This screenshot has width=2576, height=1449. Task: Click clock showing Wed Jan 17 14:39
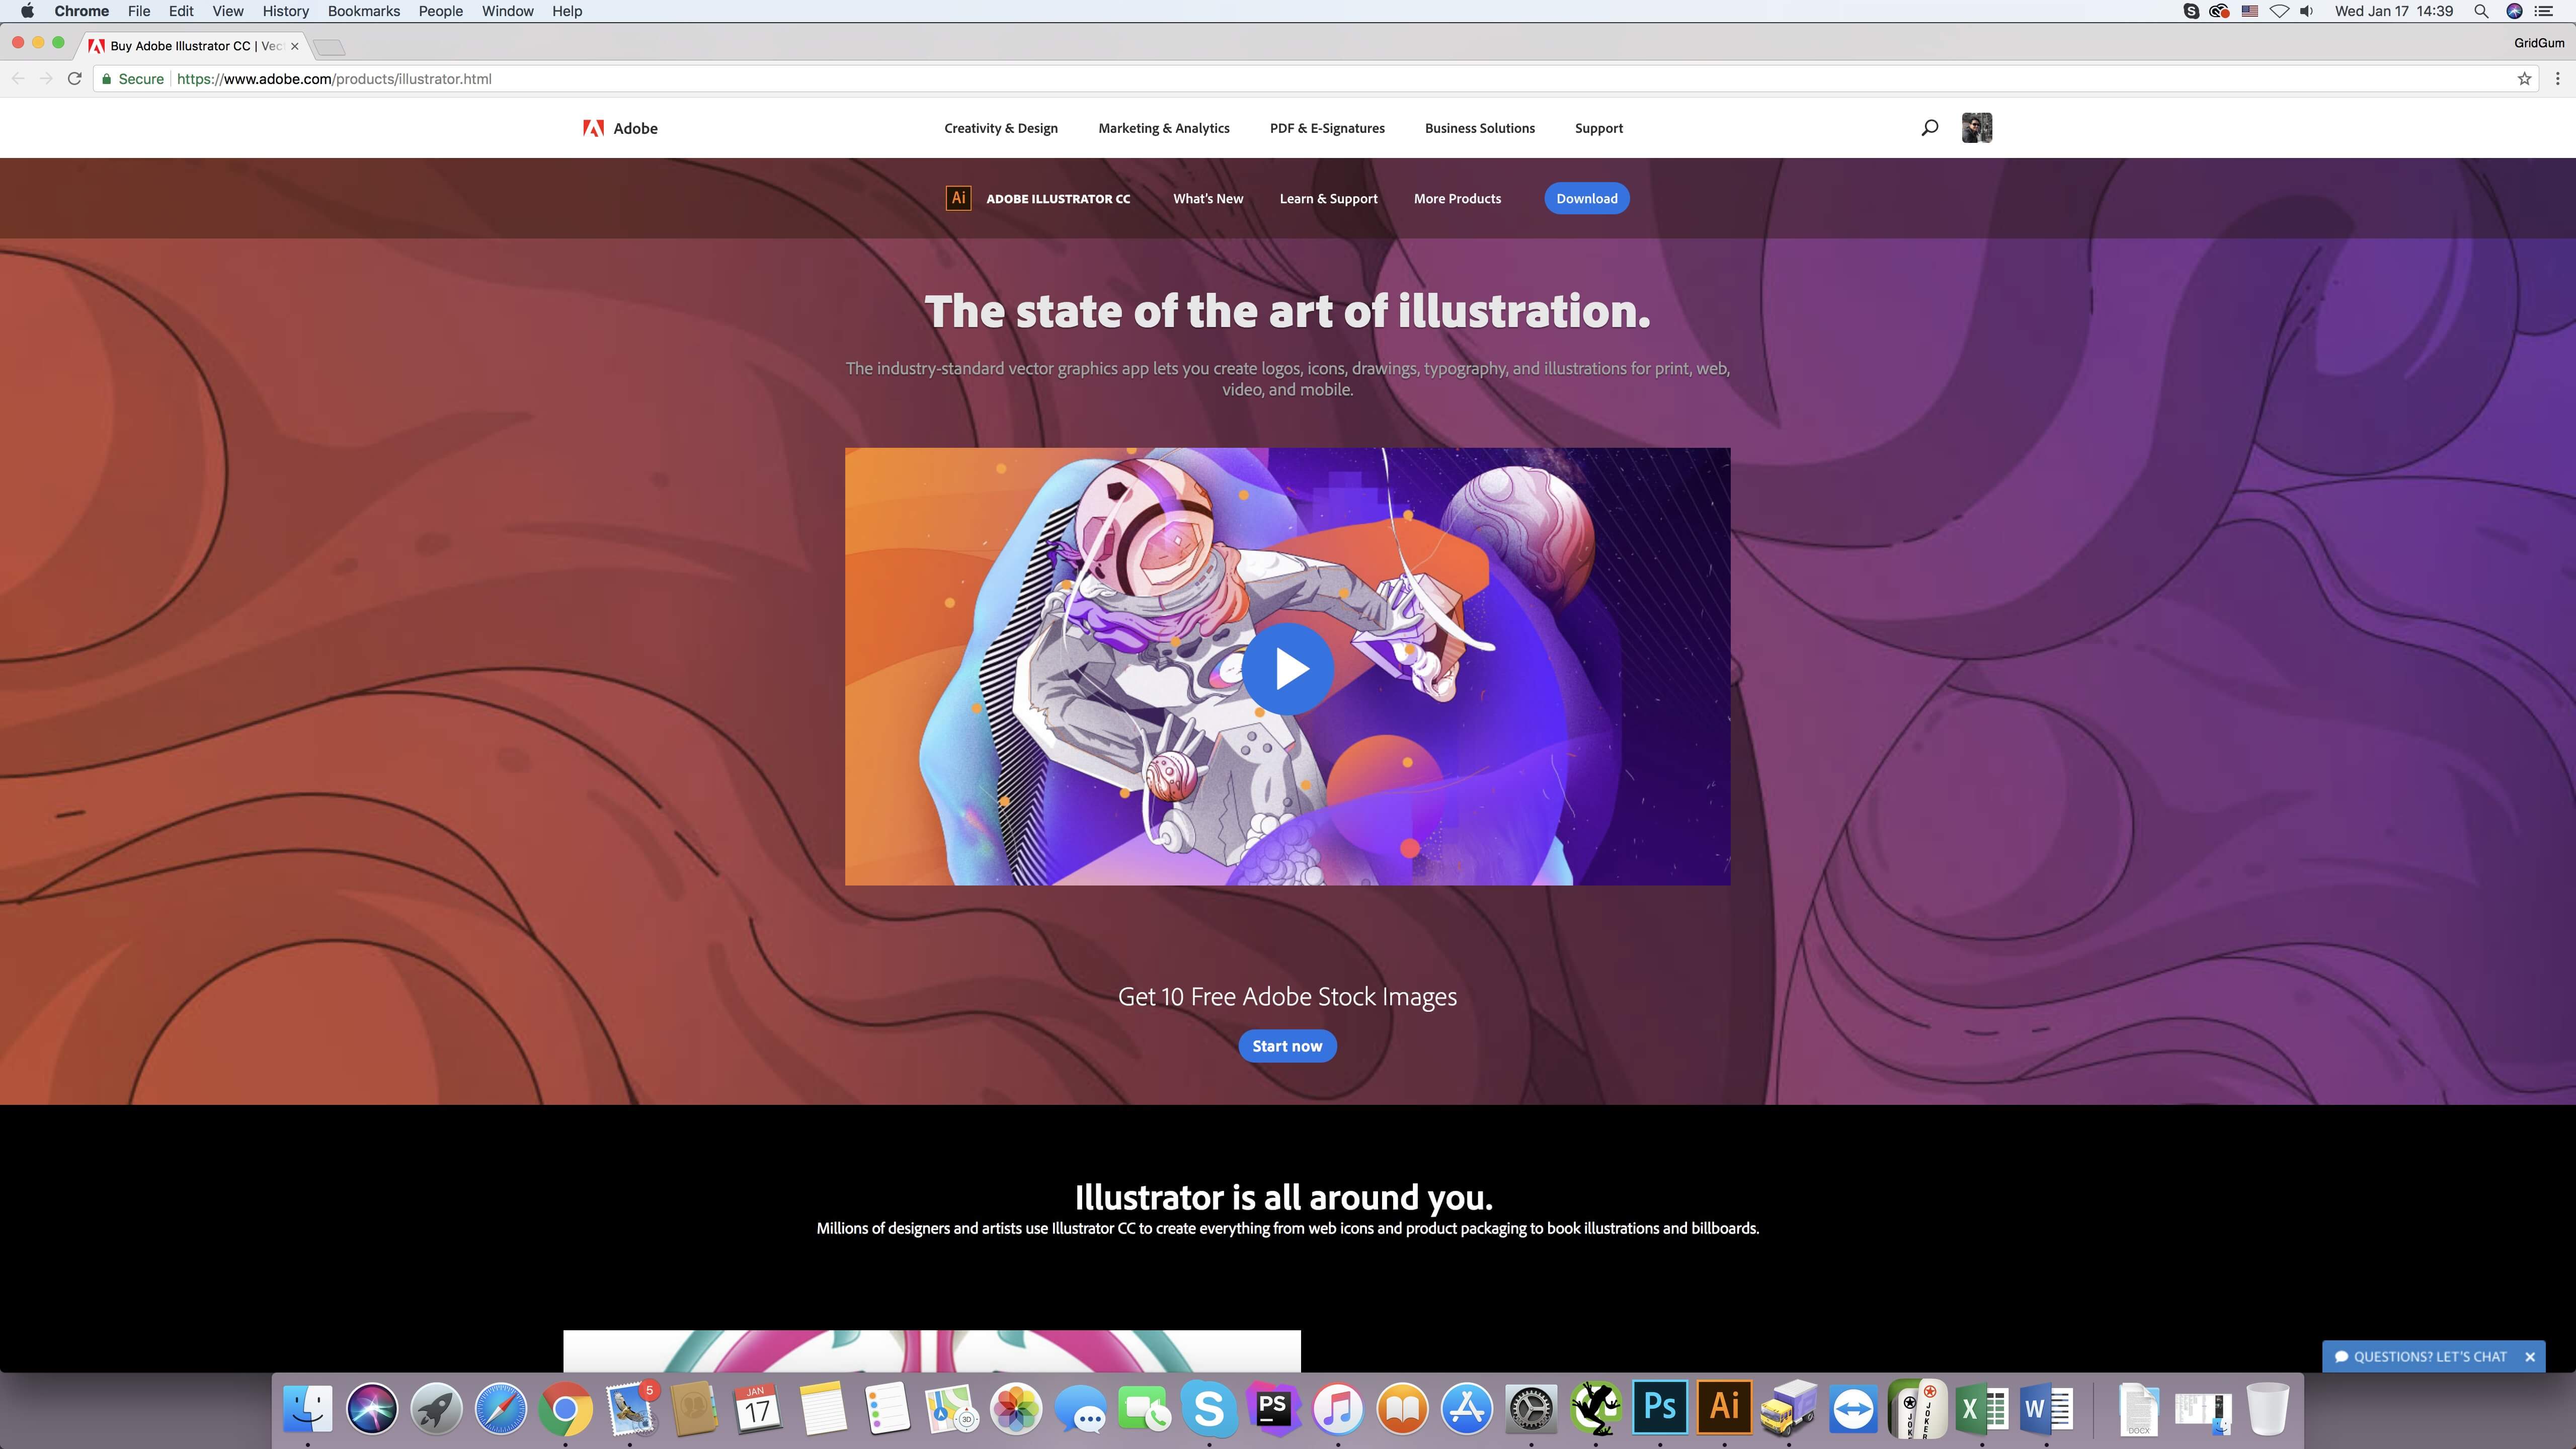(2394, 11)
